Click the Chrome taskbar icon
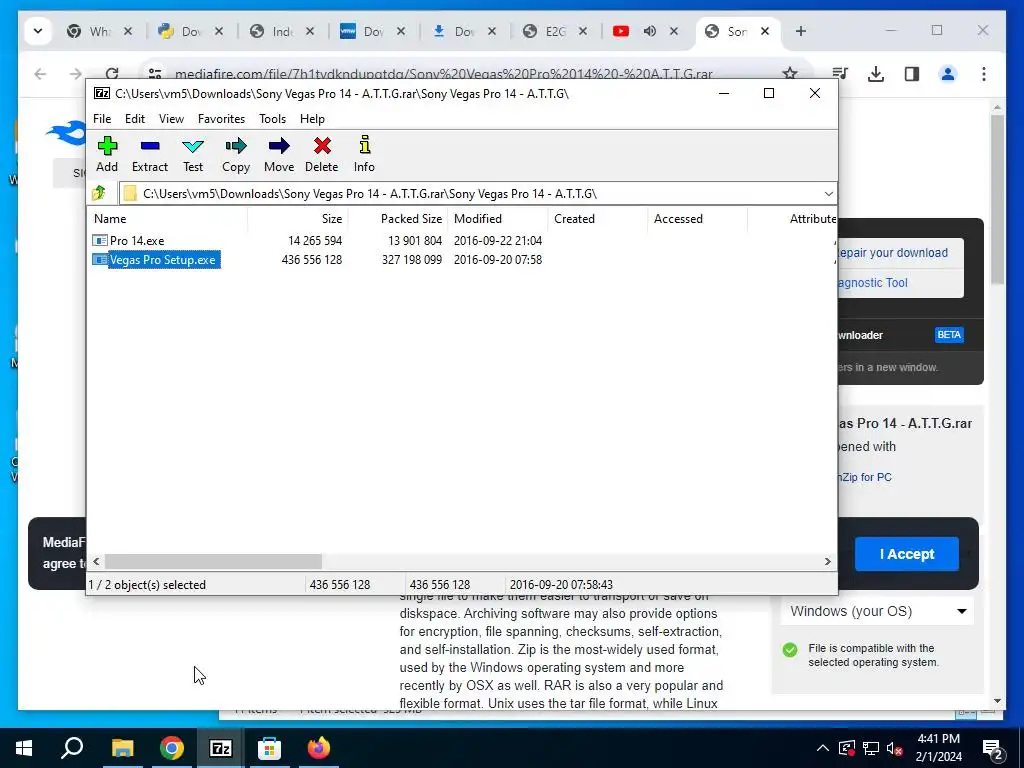 (171, 748)
